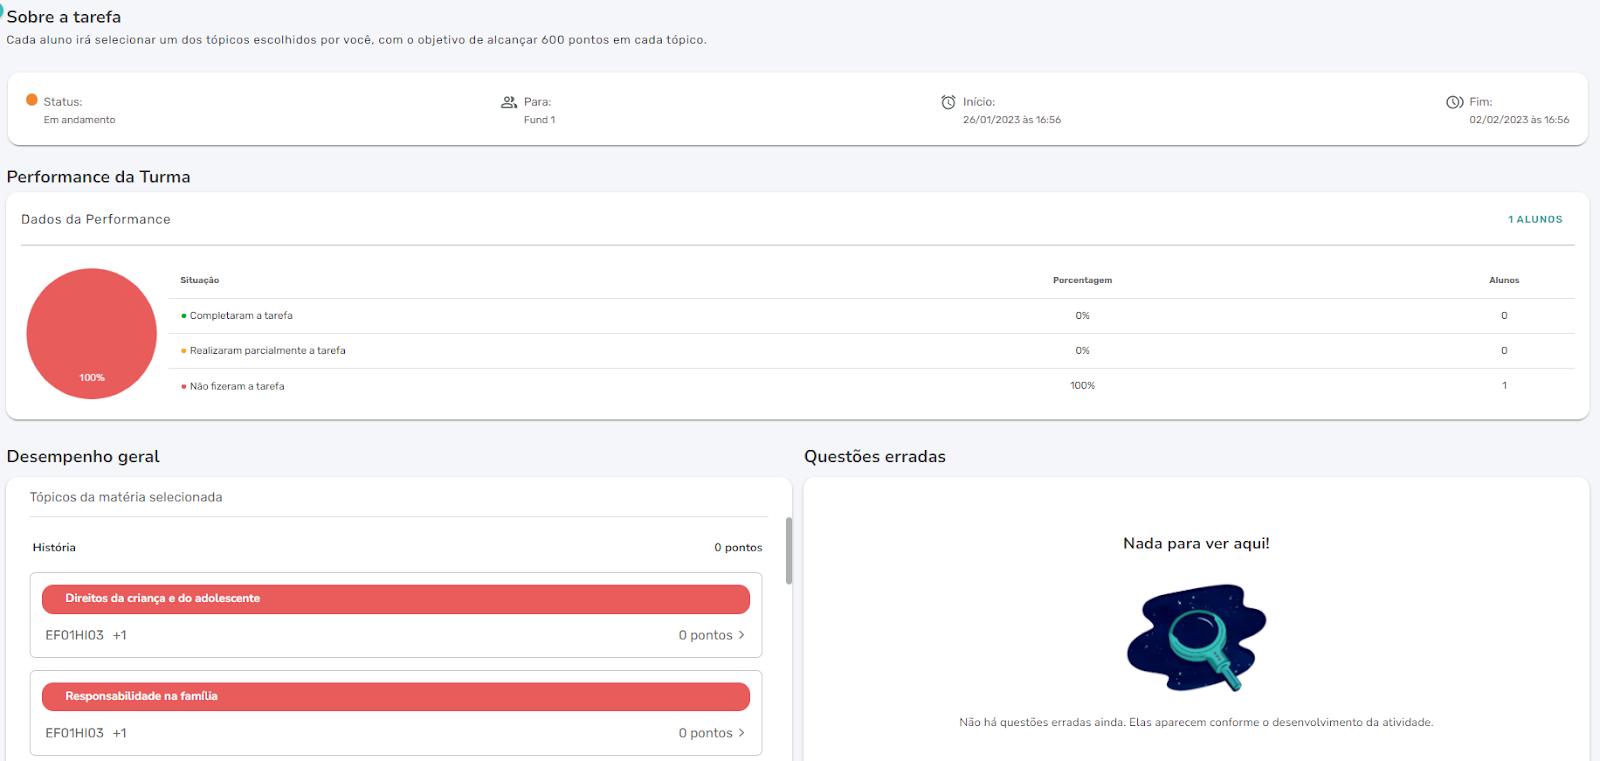The height and width of the screenshot is (761, 1600).
Task: Click the clock icon beside Fim
Action: point(1454,102)
